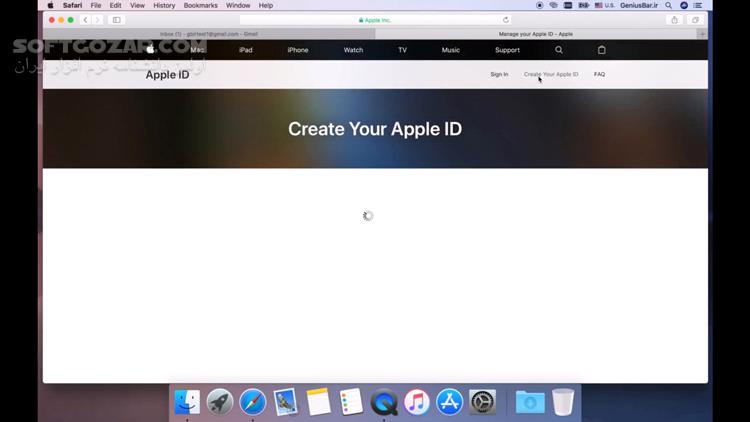Screen dimensions: 750x422
Task: Open the U.S. input source menu
Action: click(605, 6)
